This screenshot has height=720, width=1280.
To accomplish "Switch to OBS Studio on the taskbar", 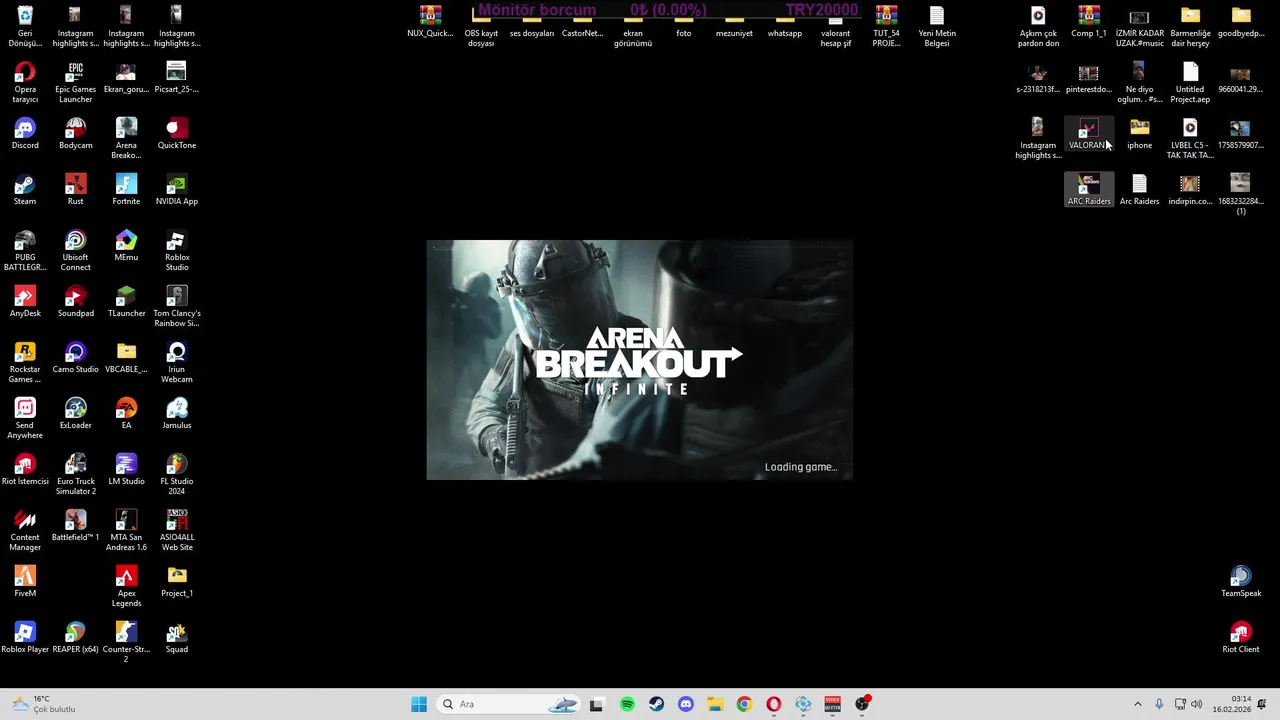I will point(862,704).
